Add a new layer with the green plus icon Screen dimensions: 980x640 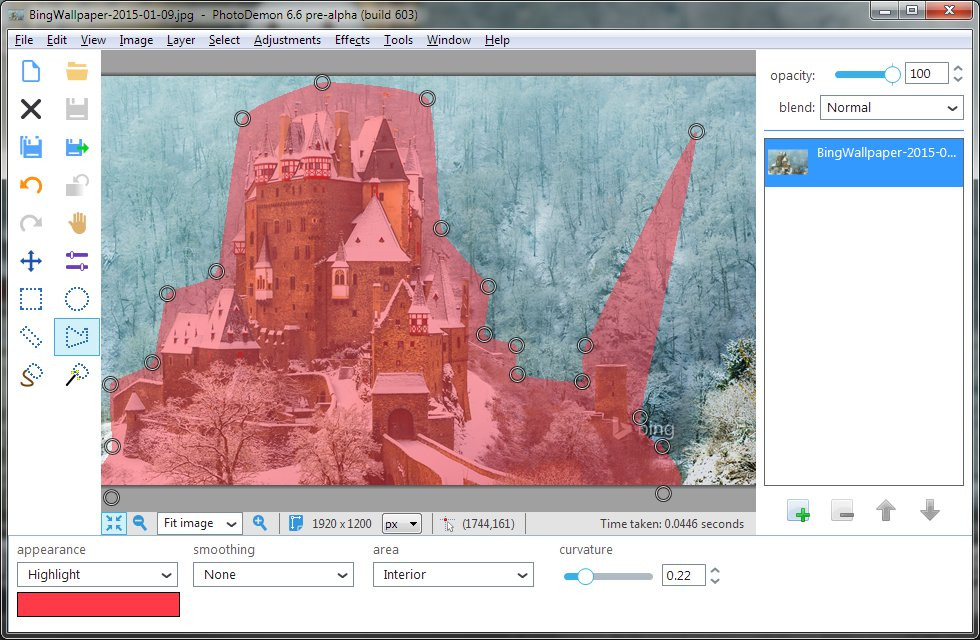click(799, 511)
